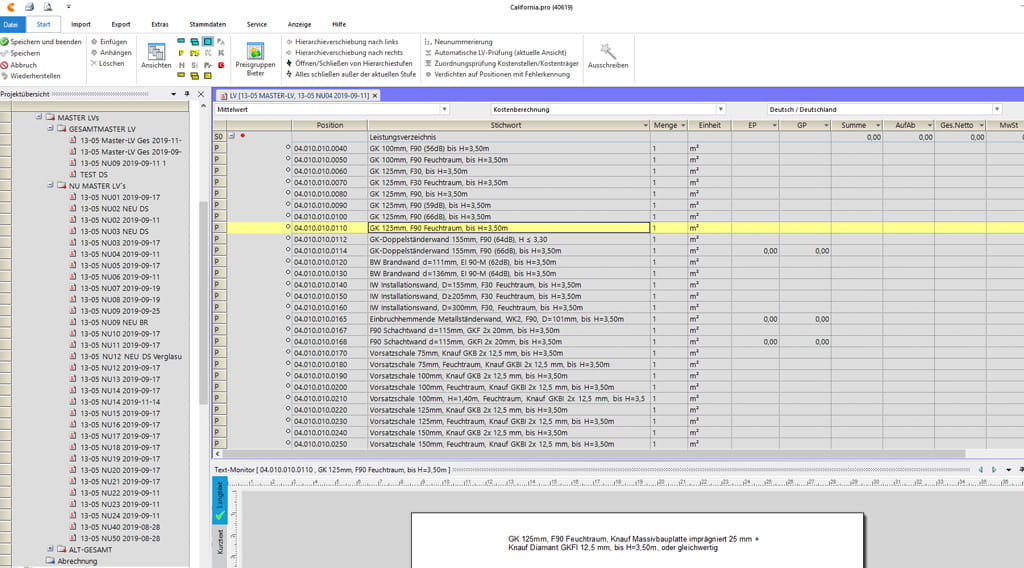This screenshot has width=1024, height=568.
Task: Switch to the Export ribbon tab
Action: pyautogui.click(x=121, y=23)
